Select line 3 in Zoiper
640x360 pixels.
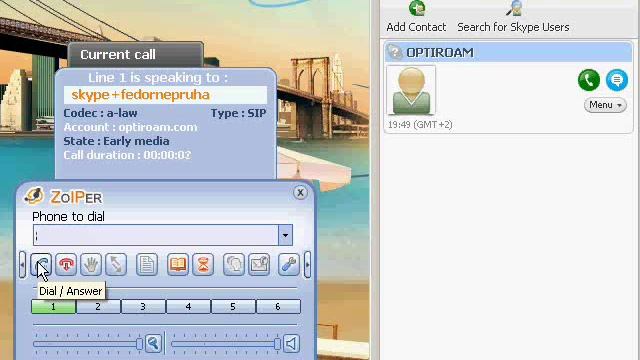(x=143, y=307)
